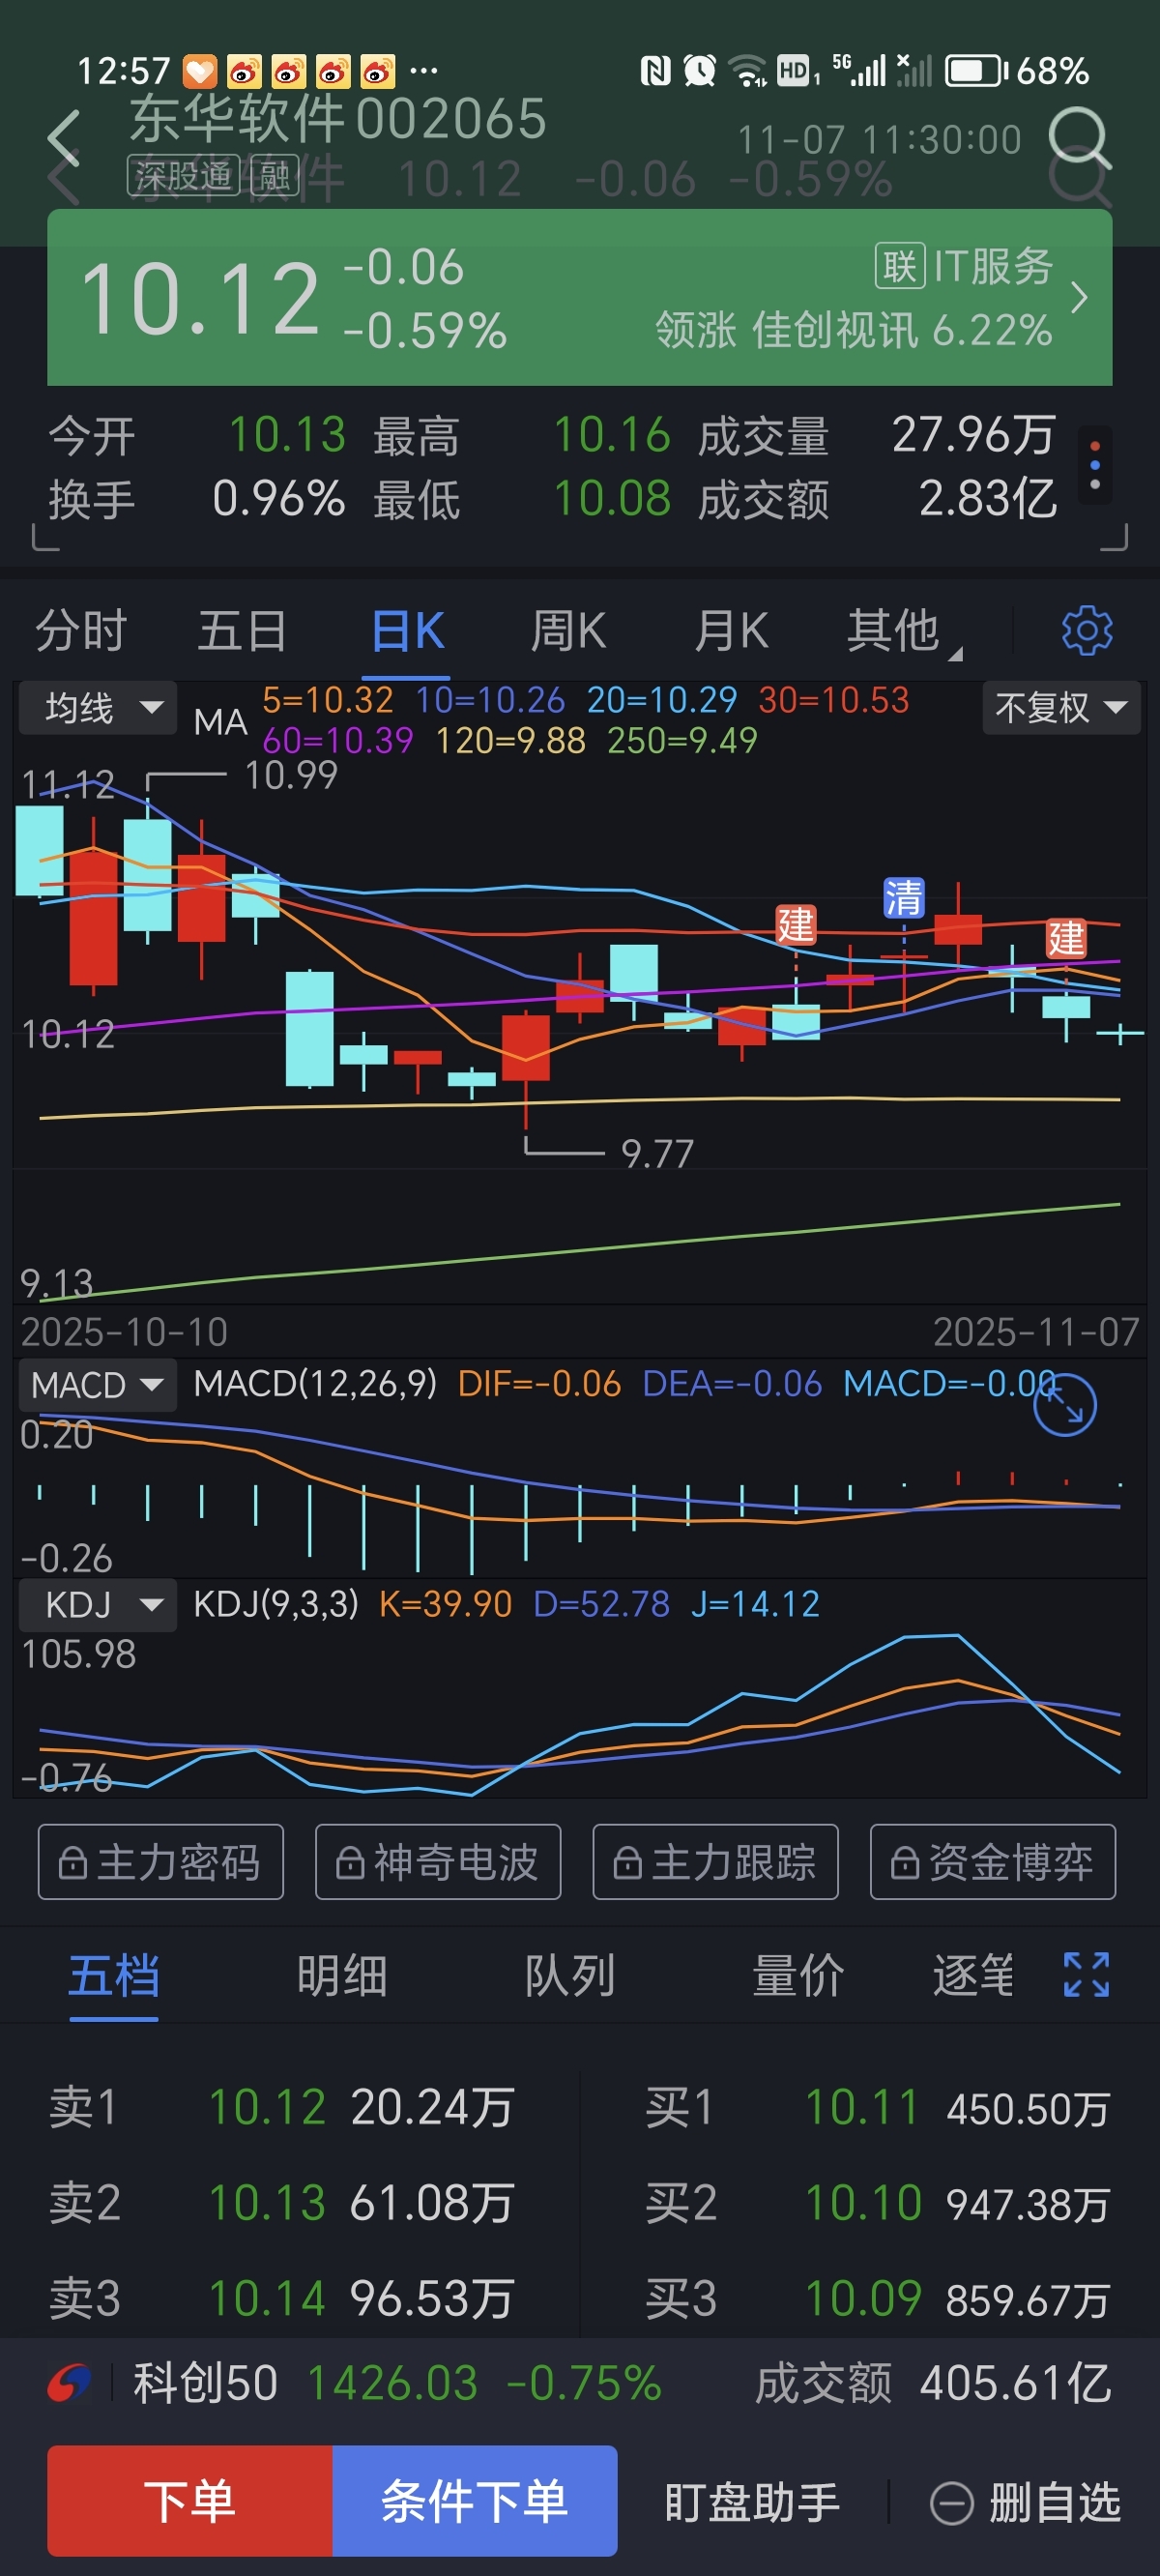The height and width of the screenshot is (2576, 1160).
Task: Tap 买1 price 10.11 row
Action: point(877,2107)
